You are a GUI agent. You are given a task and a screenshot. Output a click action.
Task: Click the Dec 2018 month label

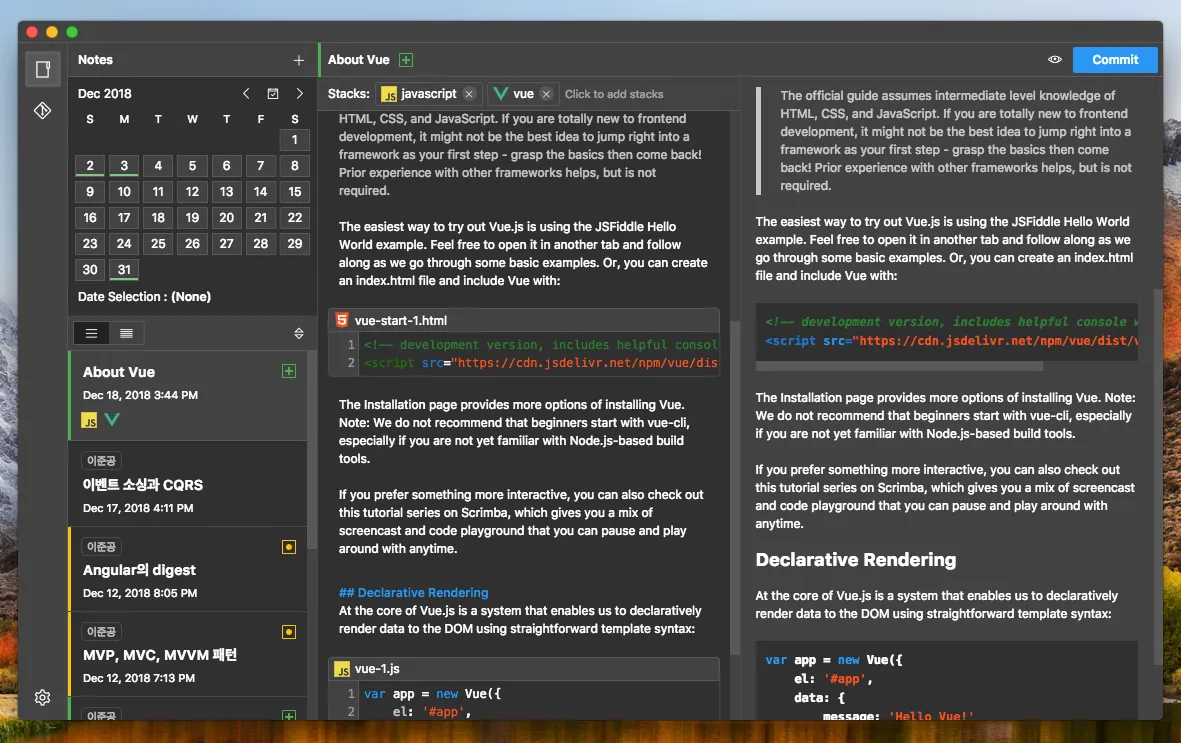(105, 93)
